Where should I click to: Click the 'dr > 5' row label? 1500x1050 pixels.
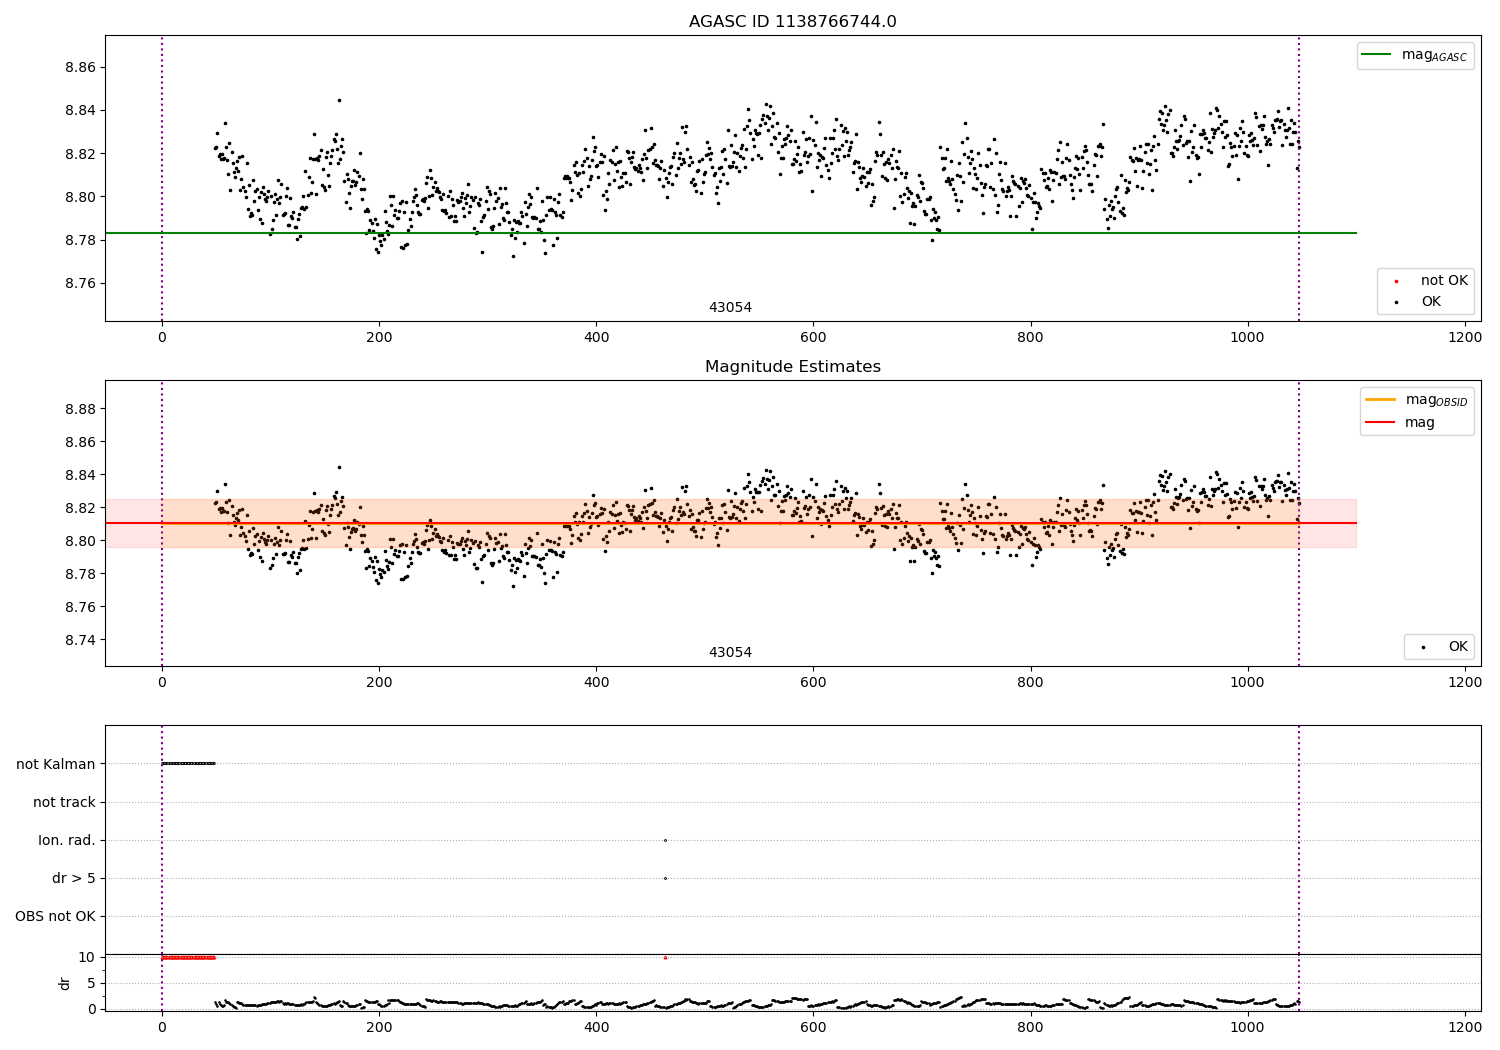click(x=74, y=878)
